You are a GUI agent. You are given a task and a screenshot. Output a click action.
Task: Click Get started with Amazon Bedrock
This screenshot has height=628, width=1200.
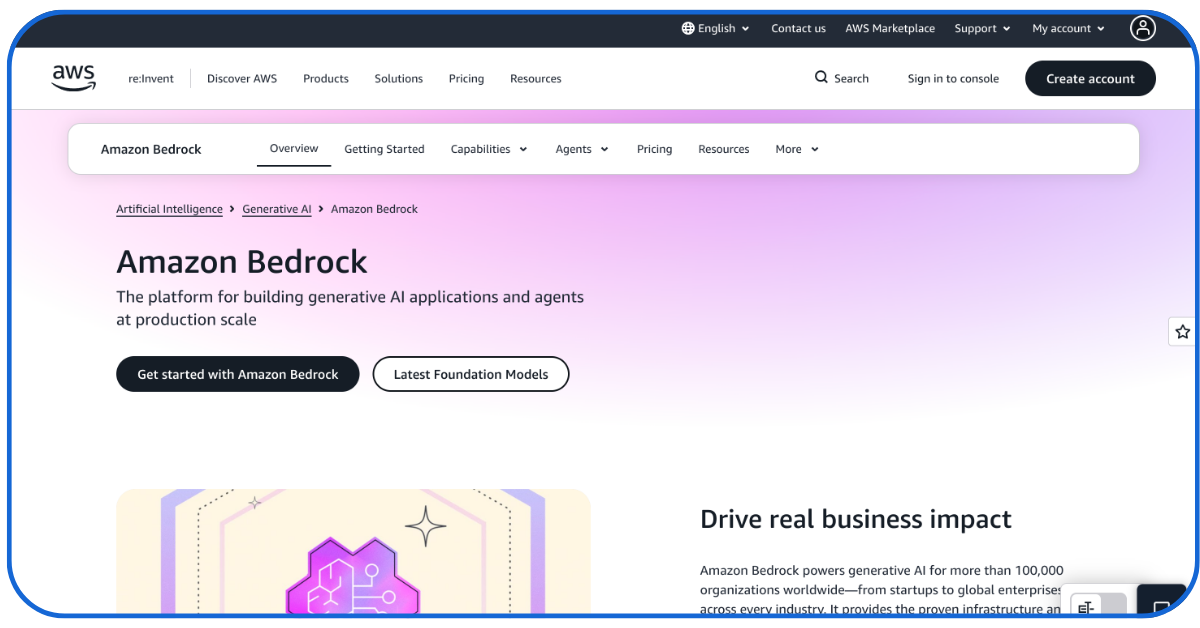click(238, 374)
